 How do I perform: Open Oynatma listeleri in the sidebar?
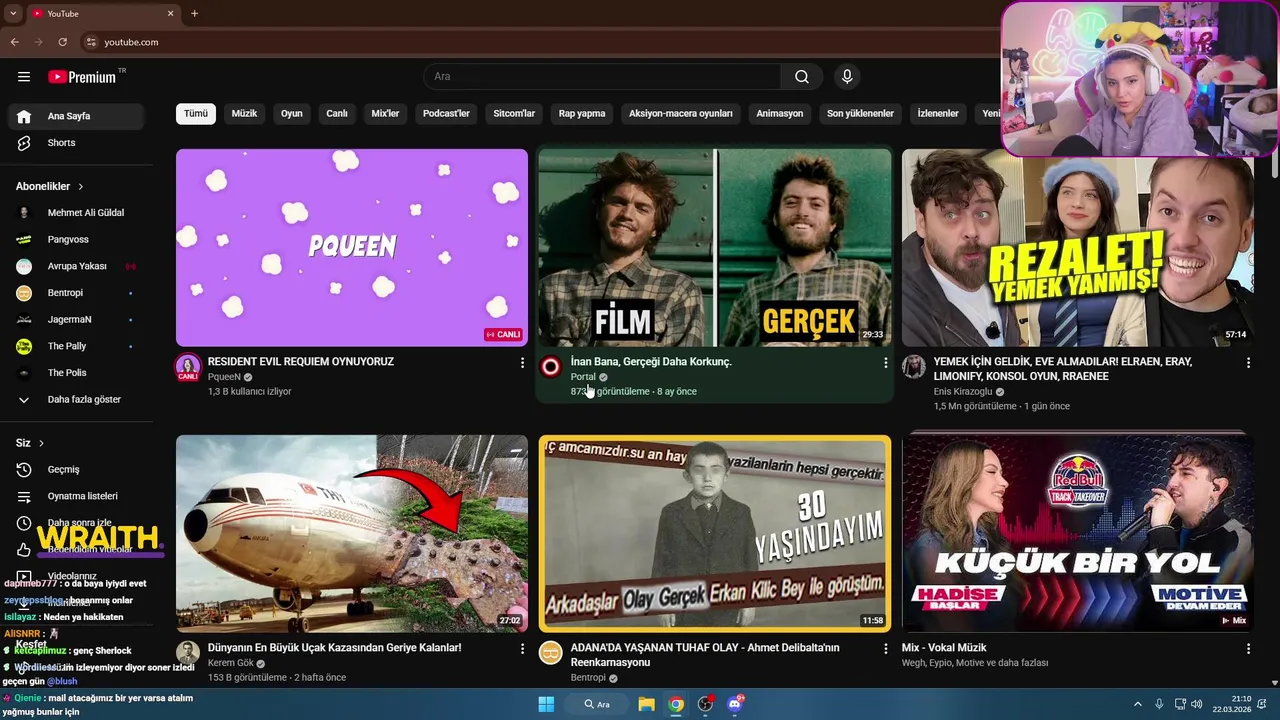(76, 496)
